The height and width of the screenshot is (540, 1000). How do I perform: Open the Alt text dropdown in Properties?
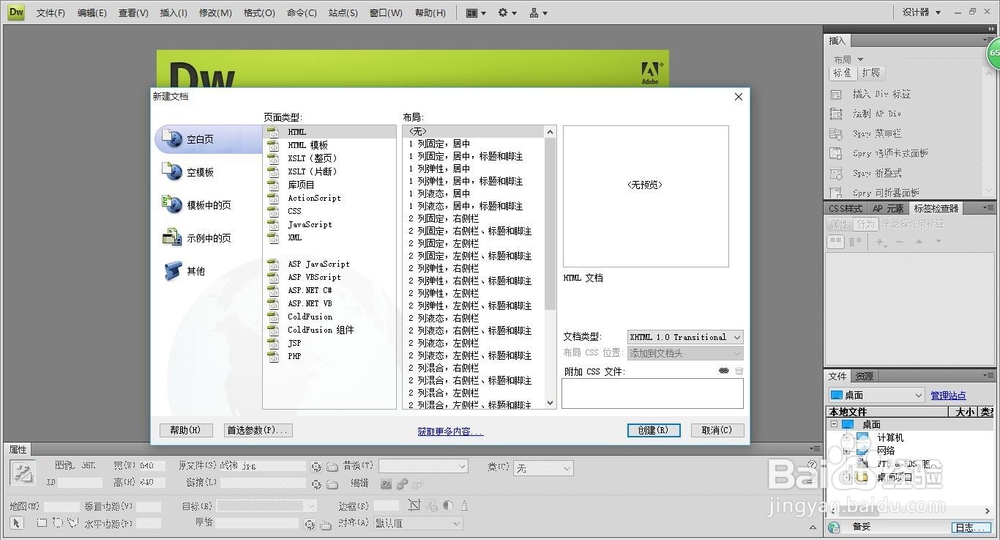pos(424,467)
